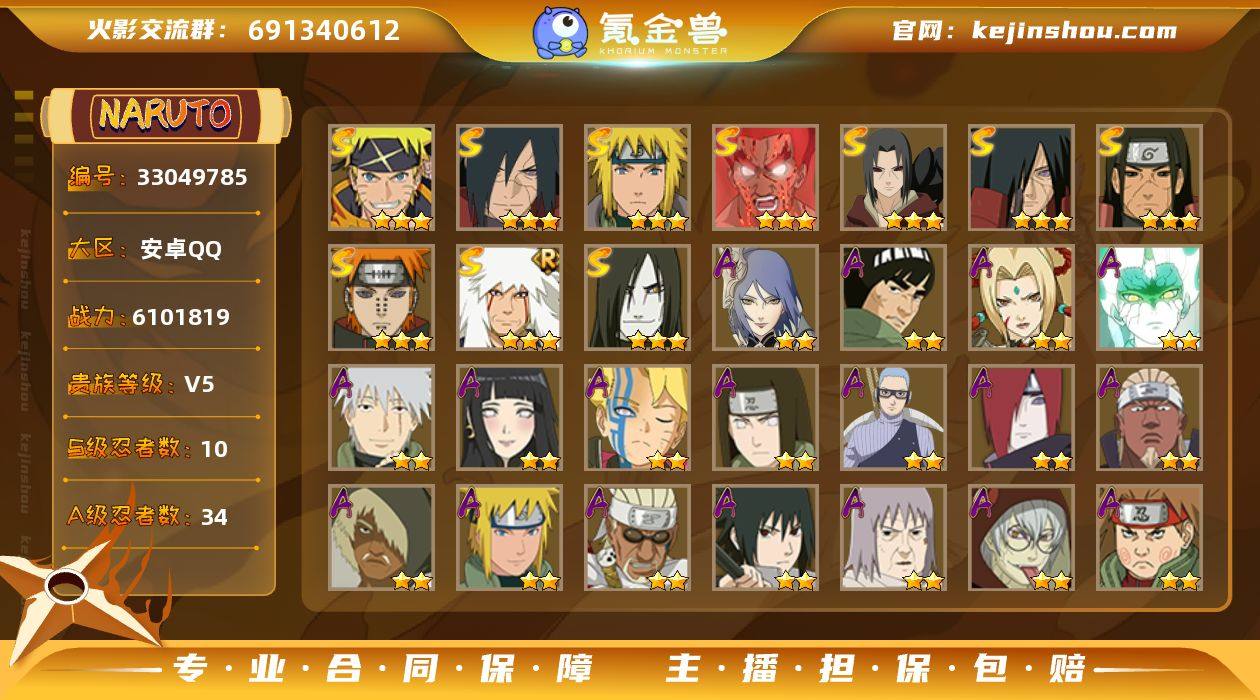The image size is (1260, 700).
Task: Pick the Boruto portrait with blue face markings
Action: 638,418
